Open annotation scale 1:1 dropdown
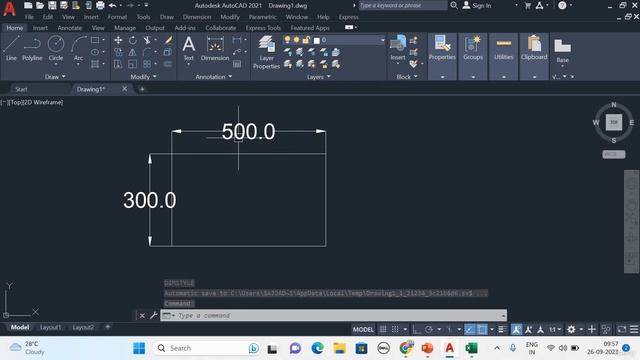This screenshot has height=360, width=640. [555, 329]
